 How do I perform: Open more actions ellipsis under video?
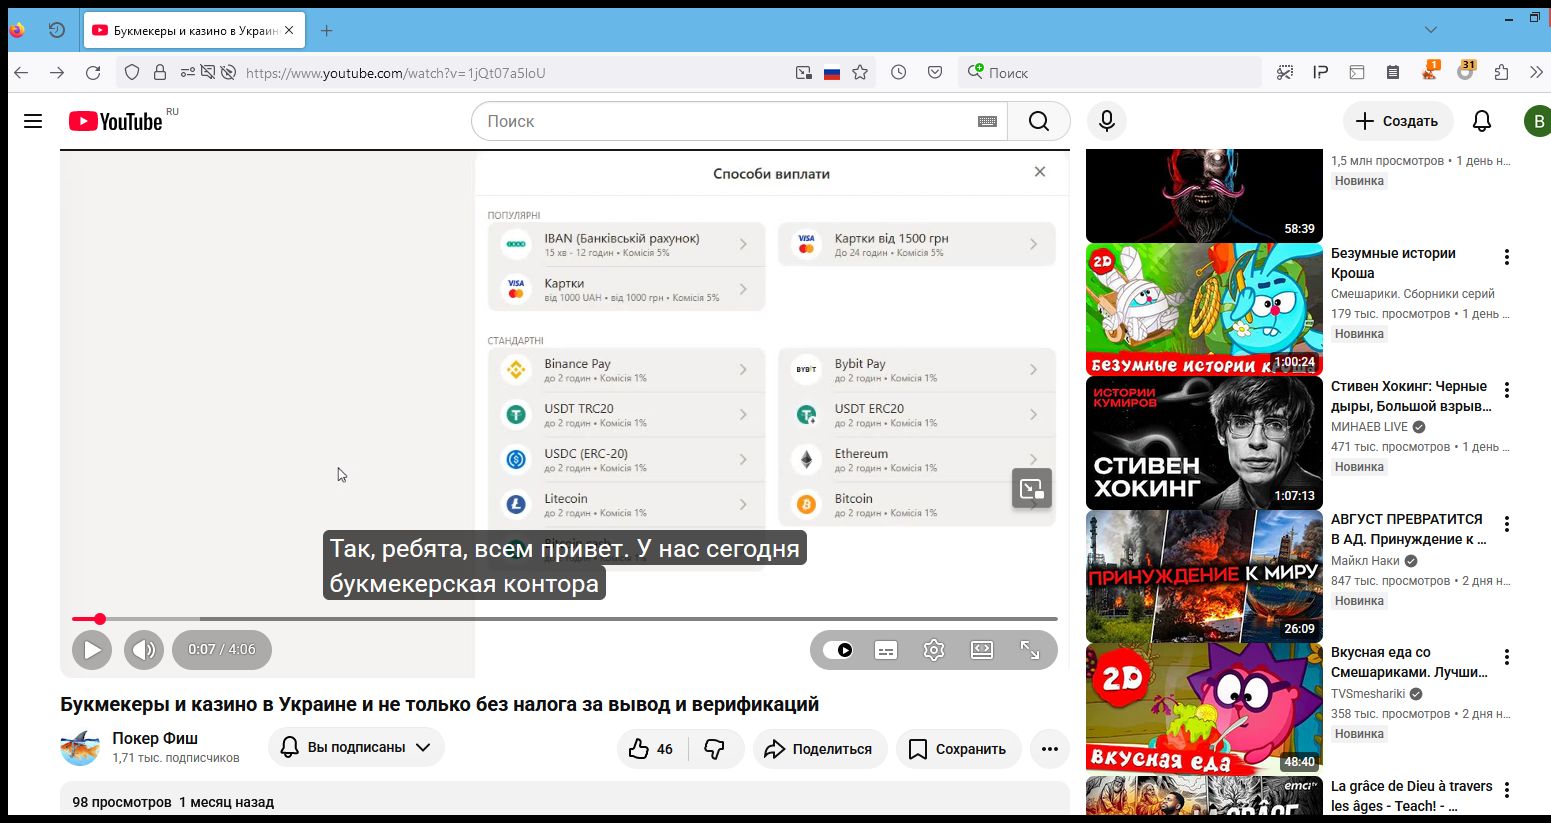[1050, 749]
